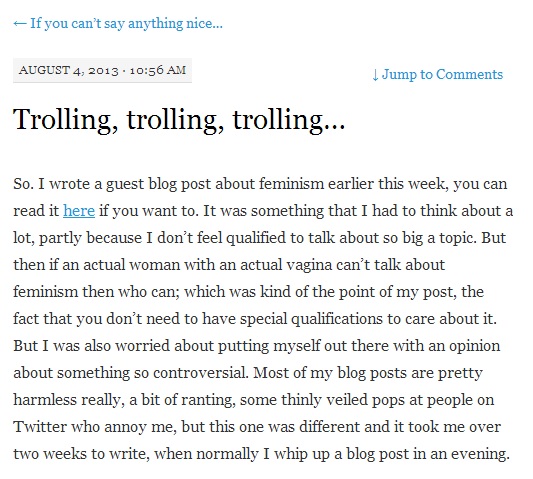Image resolution: width=533 pixels, height=479 pixels.
Task: Click the word "Twitter" in the paragraph
Action: point(40,427)
